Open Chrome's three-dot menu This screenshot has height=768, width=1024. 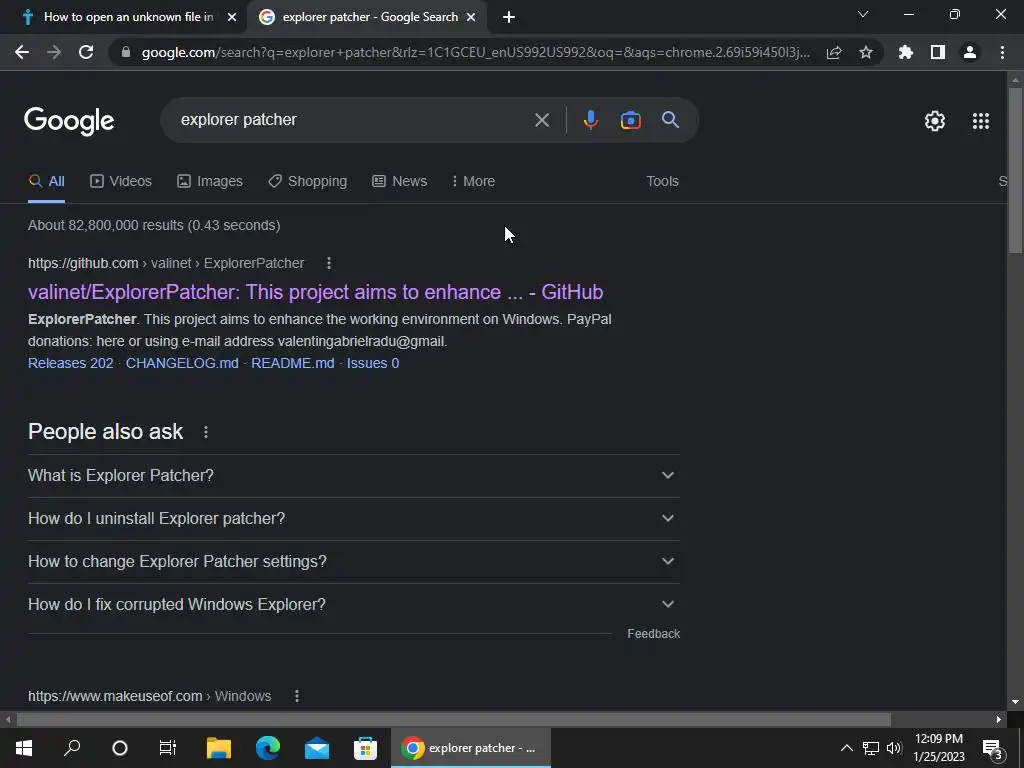click(1002, 52)
